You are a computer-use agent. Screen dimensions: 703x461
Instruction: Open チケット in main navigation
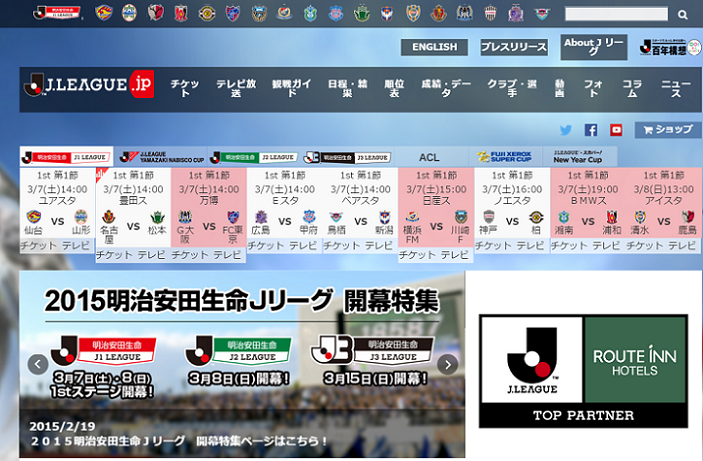[x=185, y=88]
